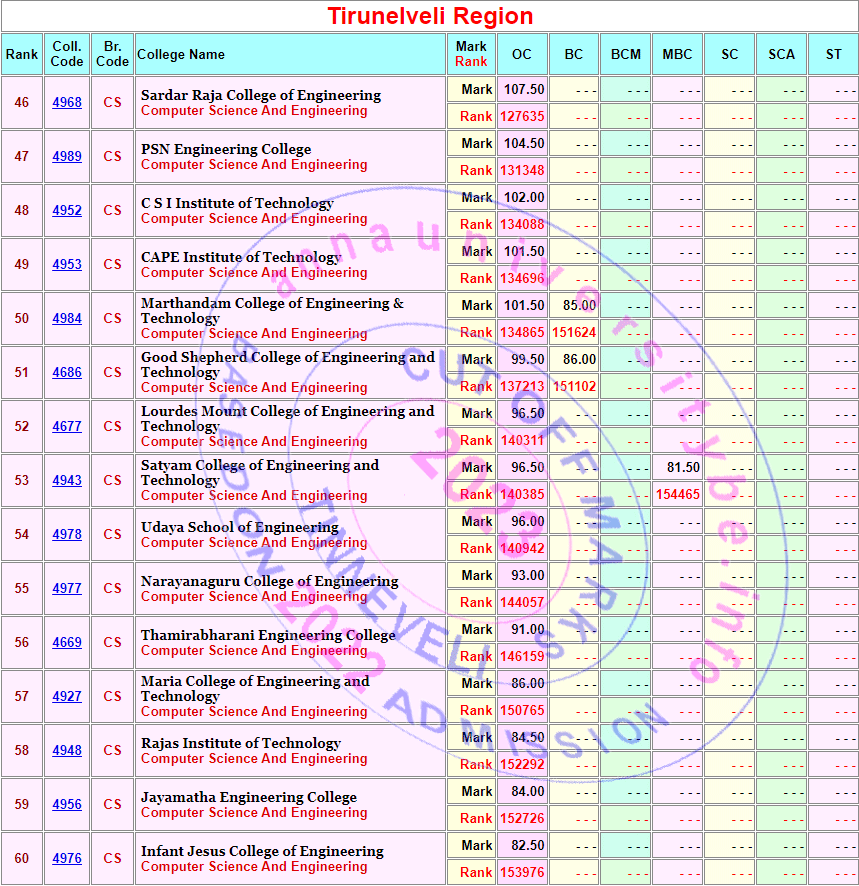The width and height of the screenshot is (859, 886).
Task: Select Sardar Raja College of Engineering name
Action: click(260, 95)
